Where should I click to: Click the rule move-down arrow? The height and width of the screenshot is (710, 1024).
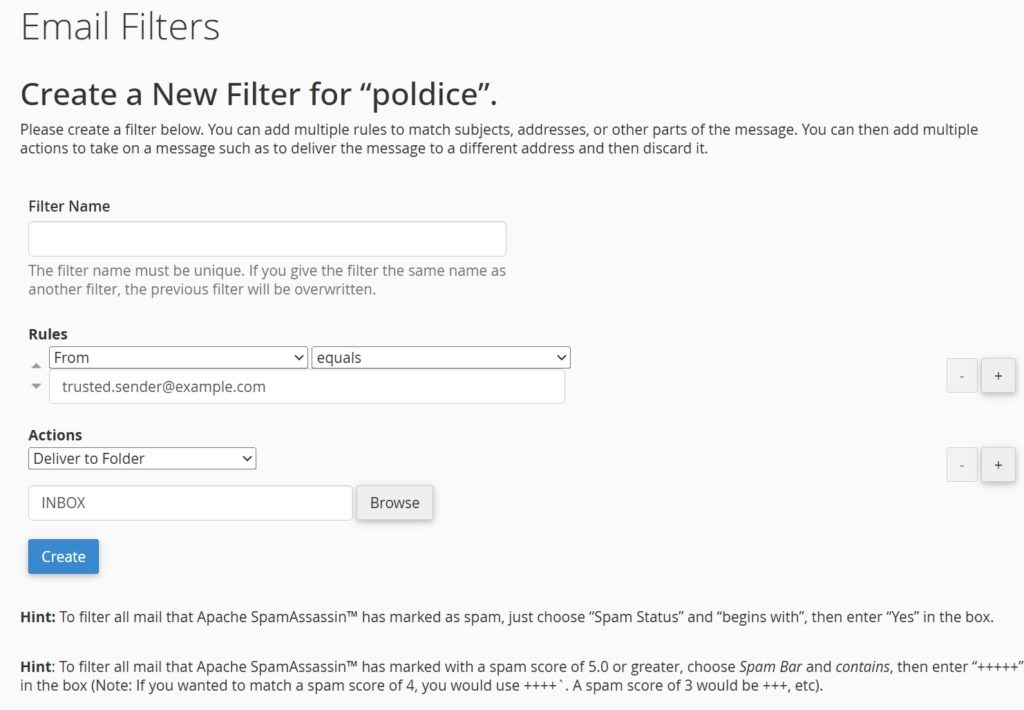click(37, 386)
